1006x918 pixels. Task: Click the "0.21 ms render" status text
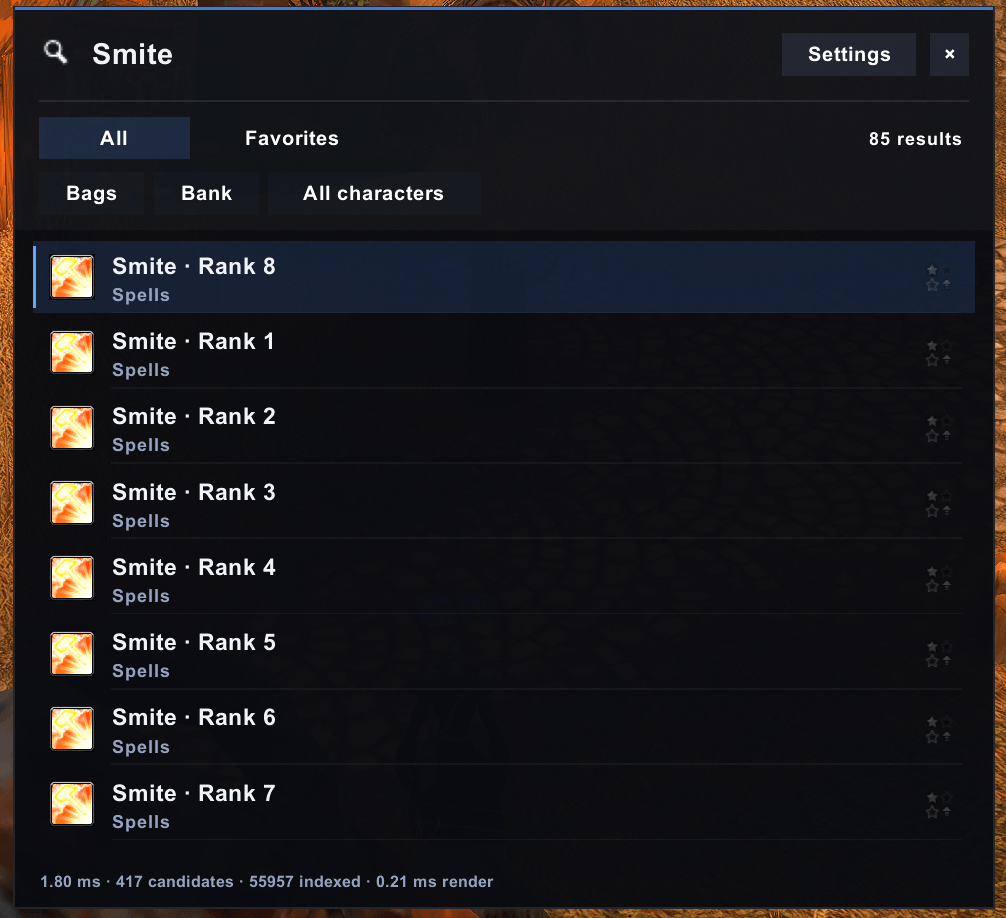[x=434, y=881]
